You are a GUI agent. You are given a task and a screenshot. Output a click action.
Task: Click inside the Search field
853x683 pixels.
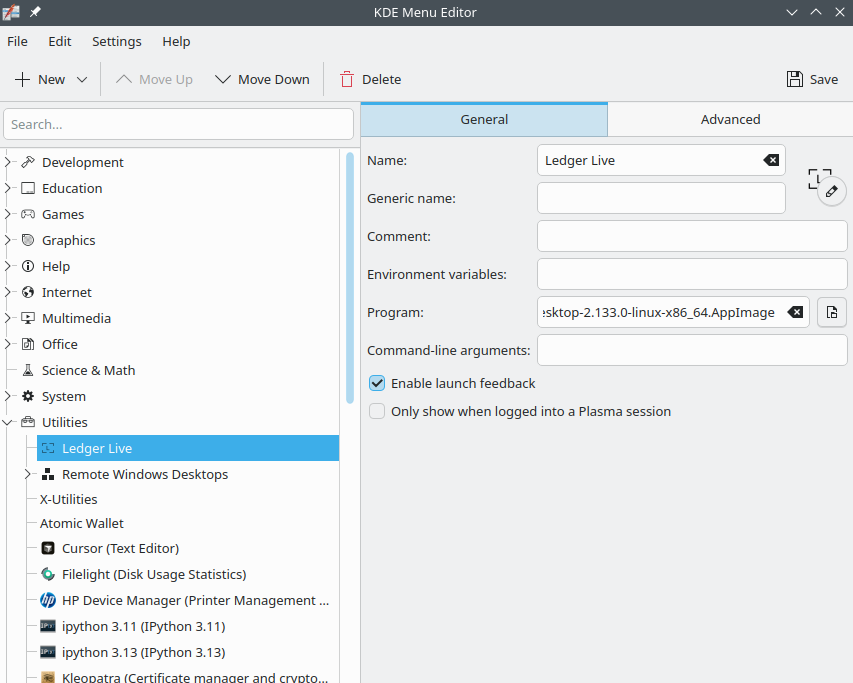(178, 123)
